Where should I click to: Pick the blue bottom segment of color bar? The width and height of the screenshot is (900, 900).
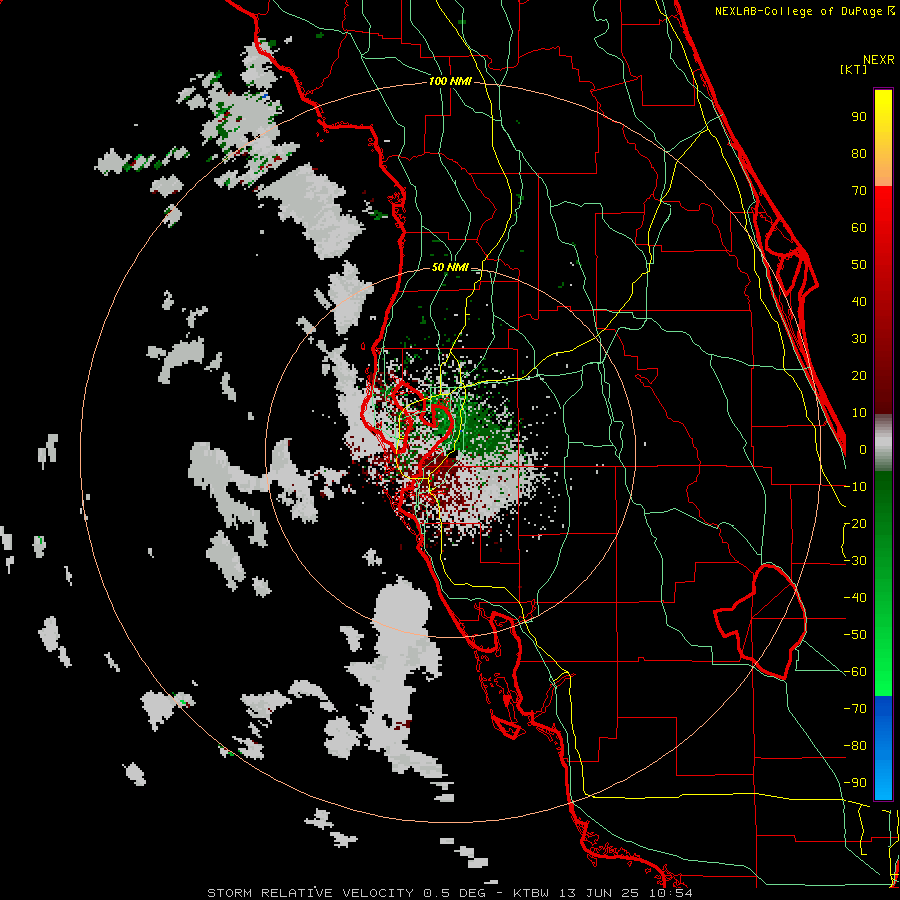click(883, 748)
